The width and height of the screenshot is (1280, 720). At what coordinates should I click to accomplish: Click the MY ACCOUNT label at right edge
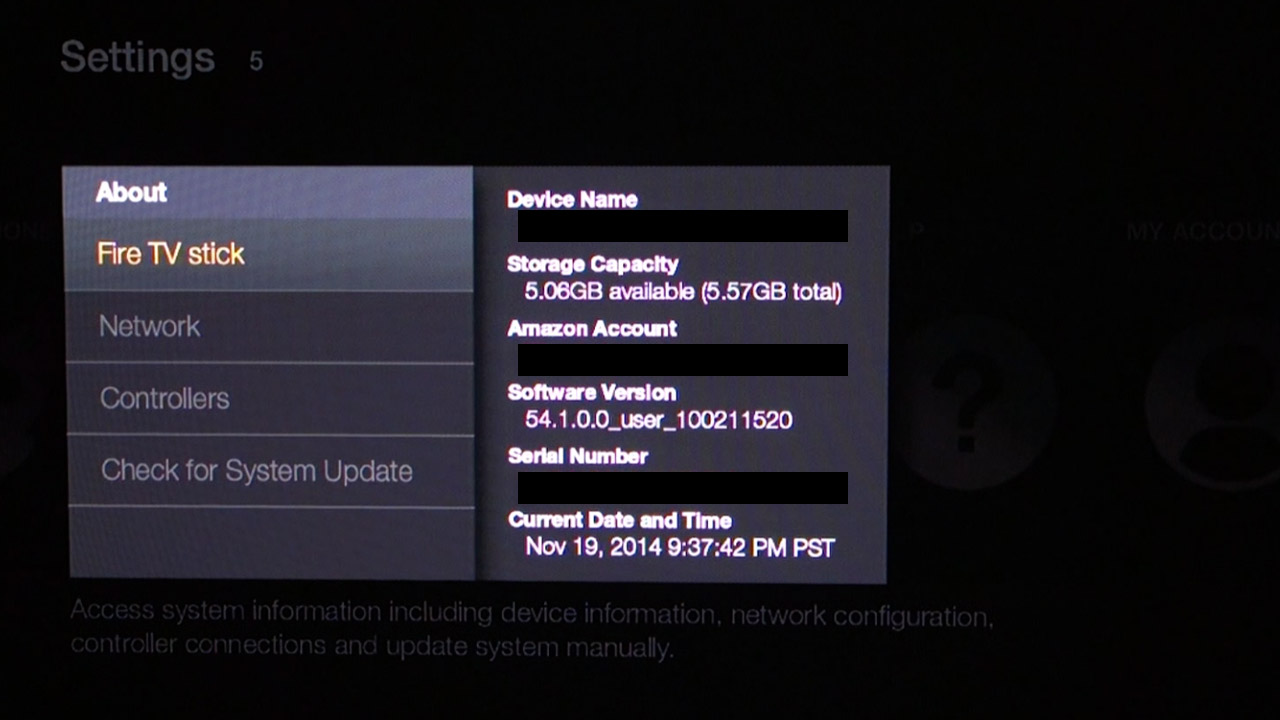[1203, 232]
